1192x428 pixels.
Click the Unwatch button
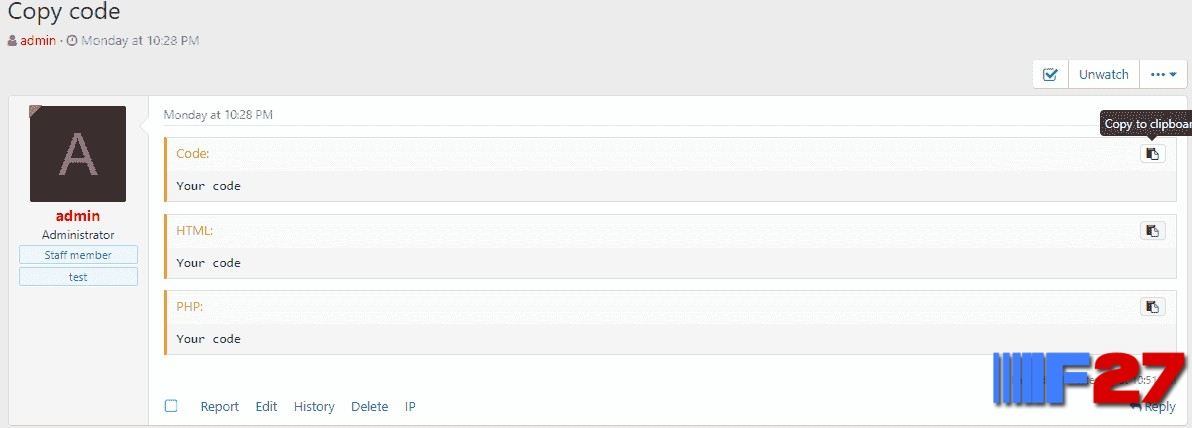[1103, 74]
